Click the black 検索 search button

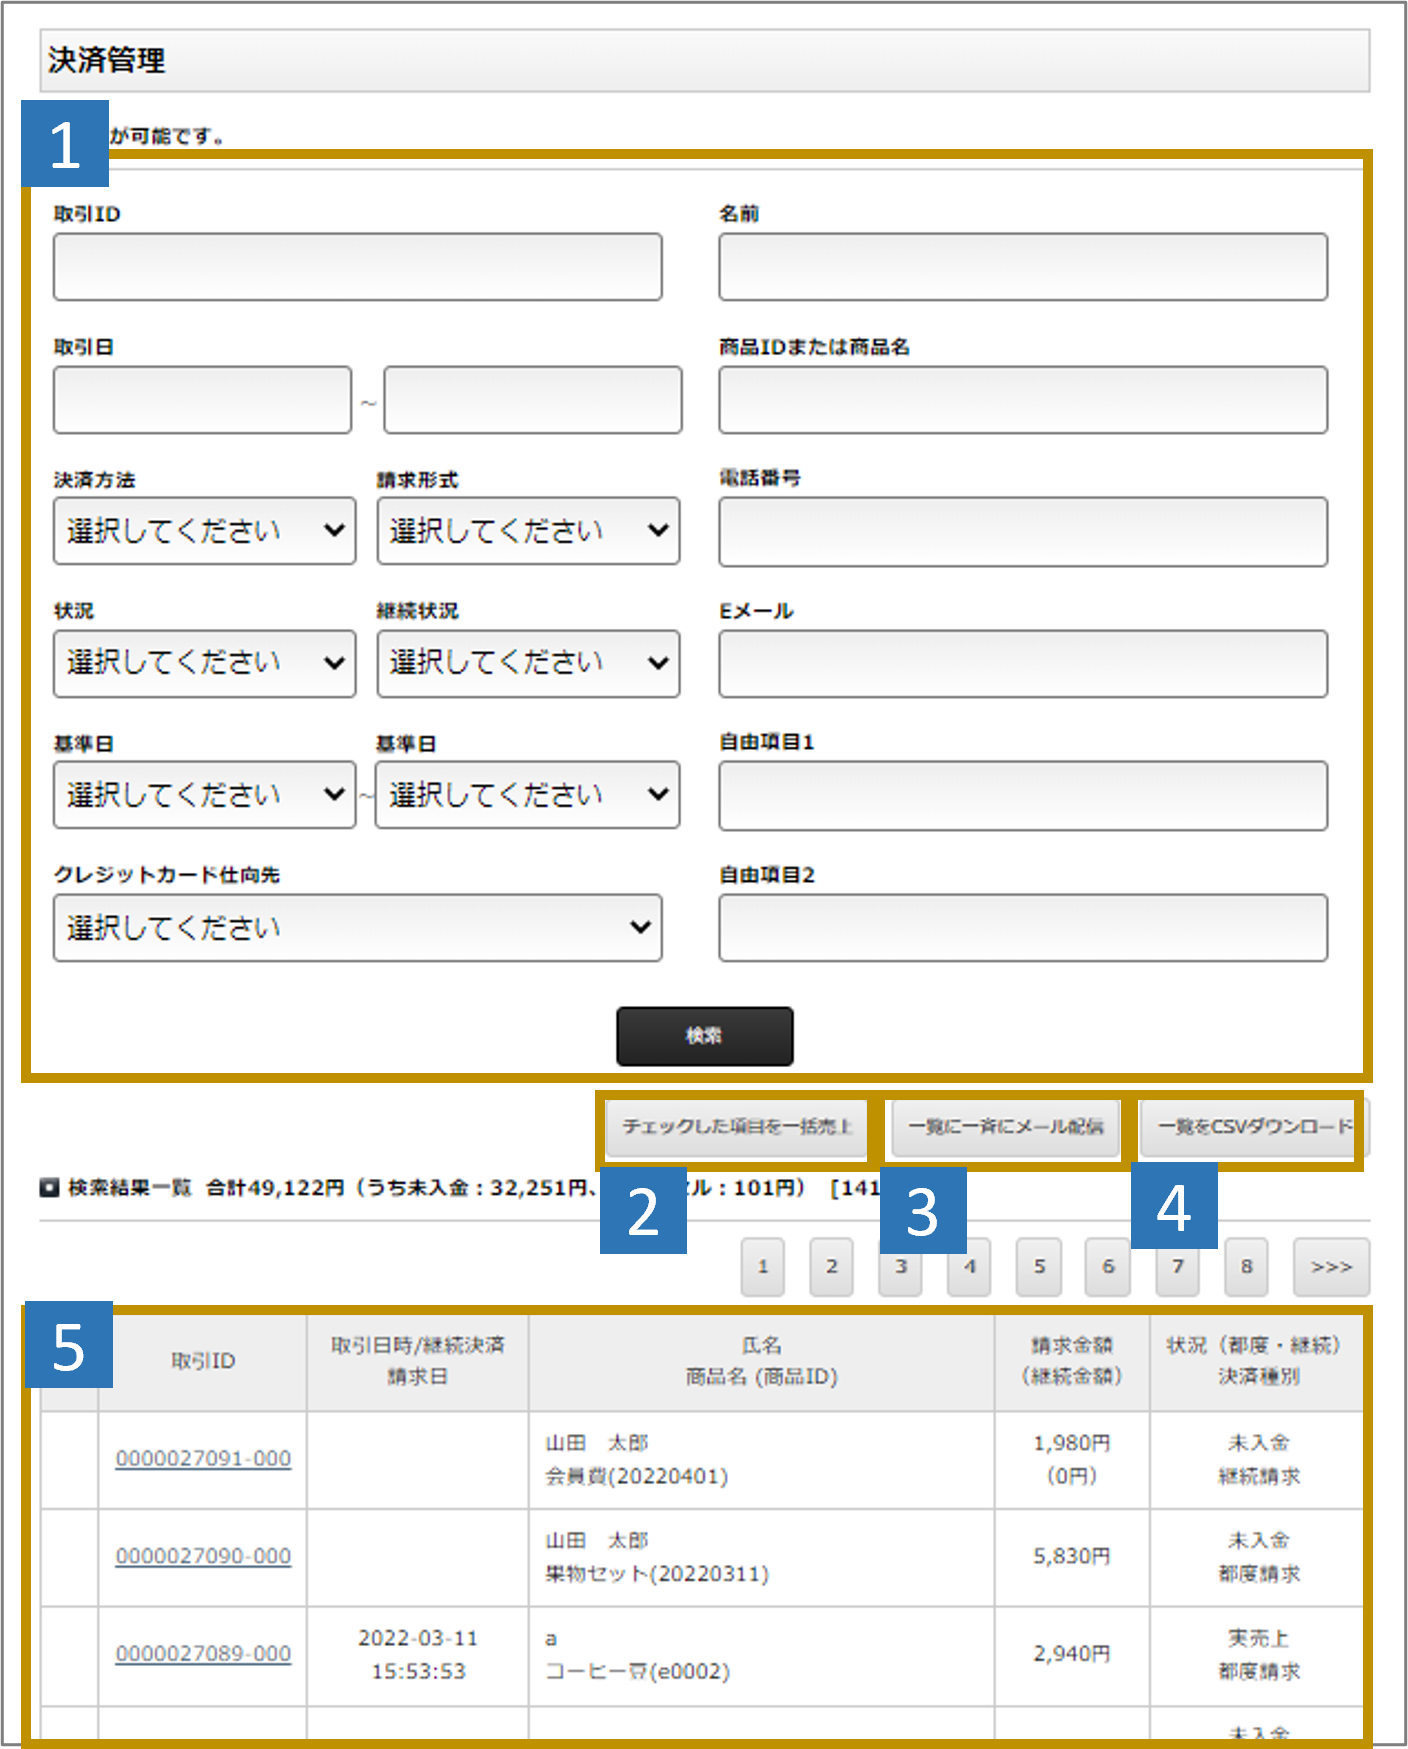coord(704,1036)
